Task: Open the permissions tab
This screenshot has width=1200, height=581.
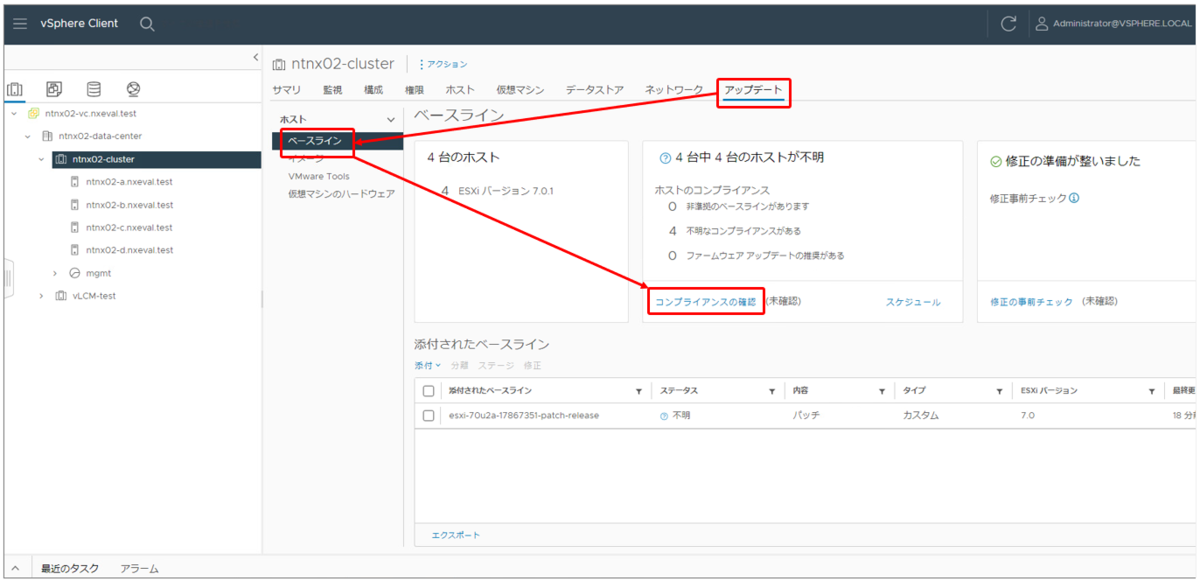Action: [414, 90]
